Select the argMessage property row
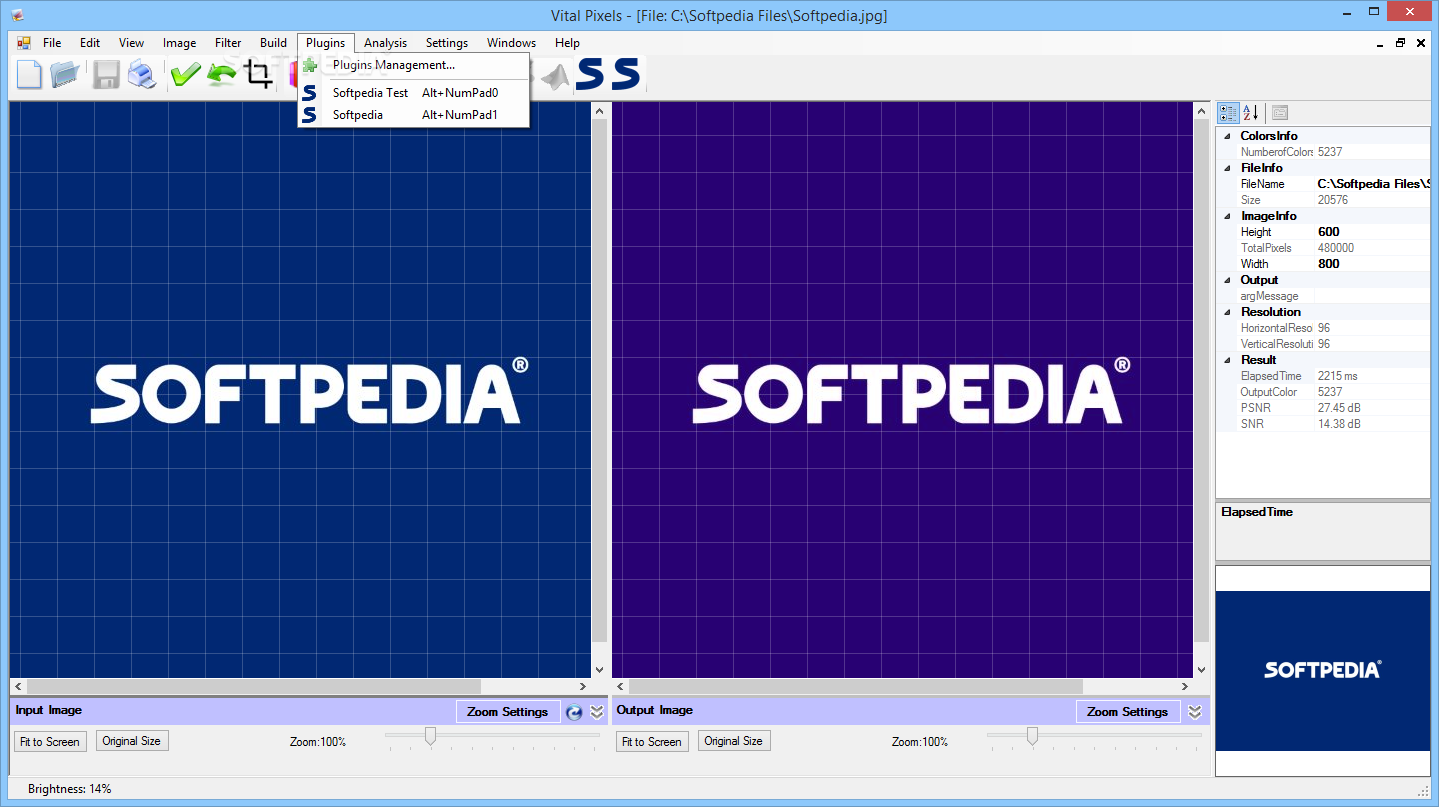Viewport: 1439px width, 807px height. click(x=1323, y=296)
